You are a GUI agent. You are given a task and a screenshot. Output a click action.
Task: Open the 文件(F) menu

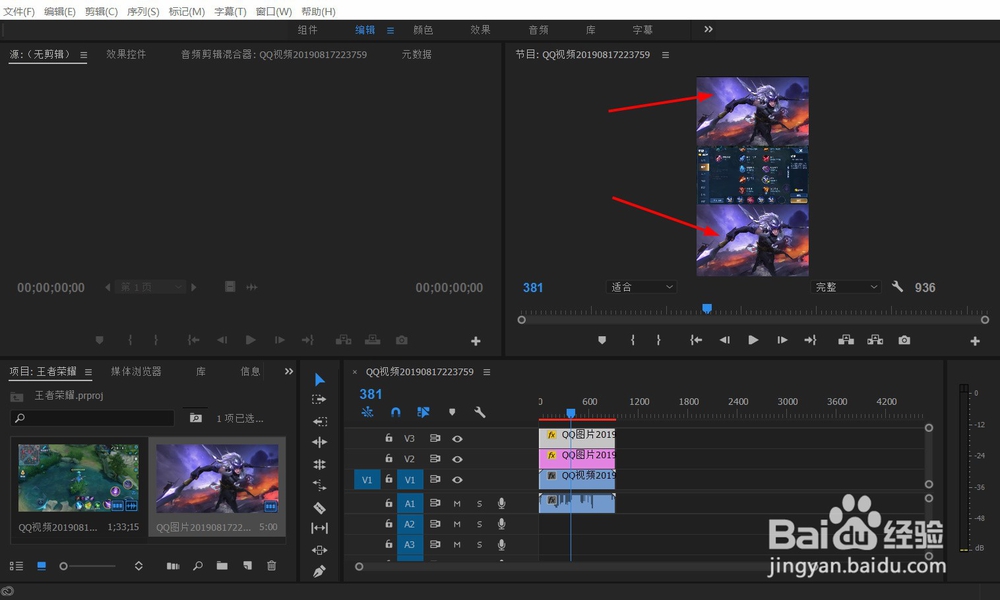pos(19,11)
